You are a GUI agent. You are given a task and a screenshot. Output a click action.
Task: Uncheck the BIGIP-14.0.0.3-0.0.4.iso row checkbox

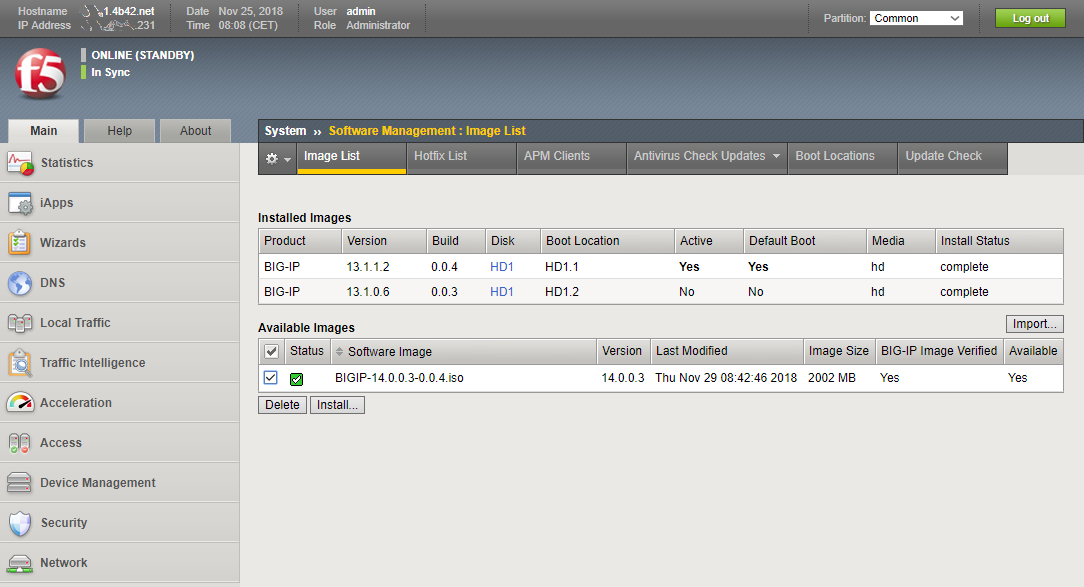point(271,378)
